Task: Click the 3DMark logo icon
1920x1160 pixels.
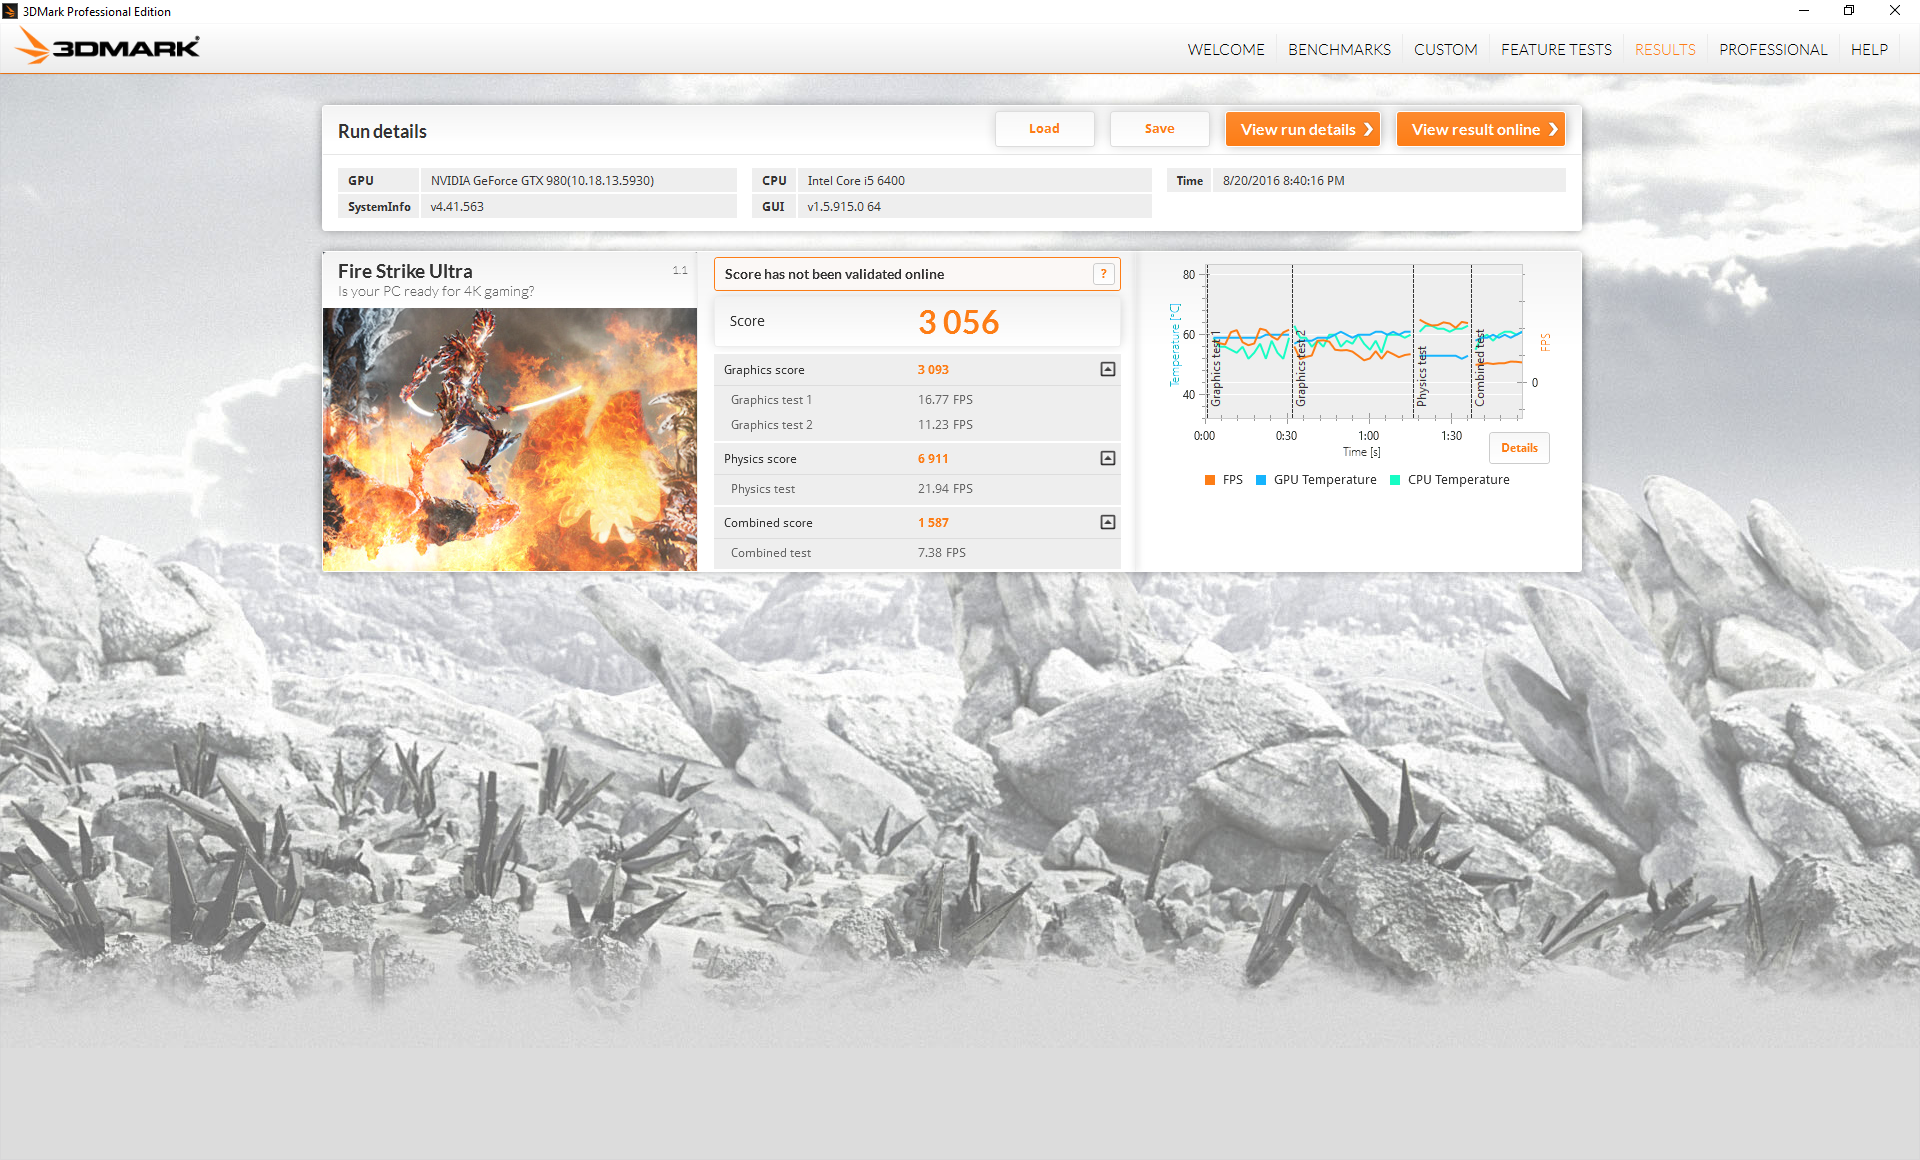Action: tap(107, 47)
